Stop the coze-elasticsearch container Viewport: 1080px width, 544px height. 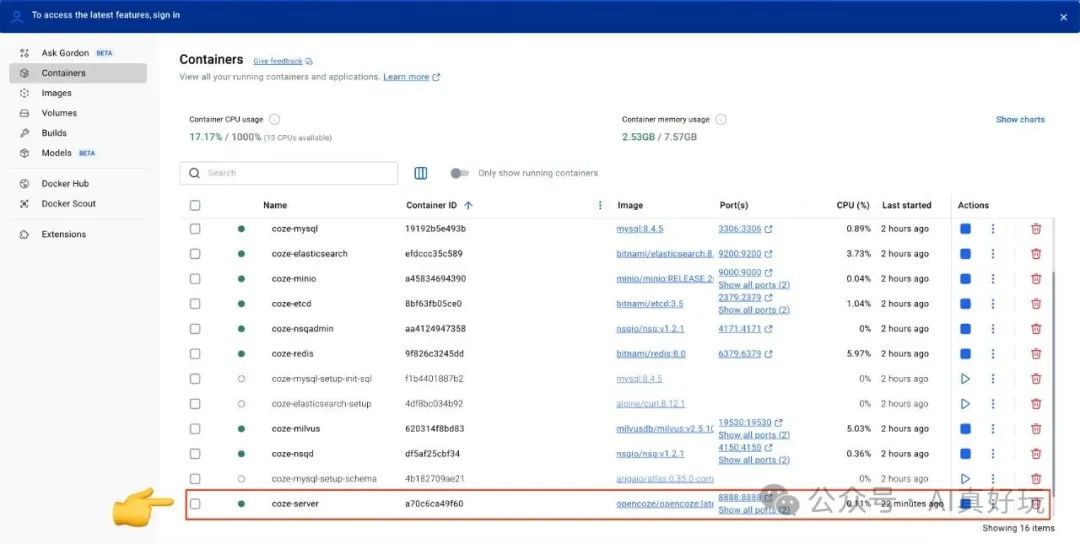965,253
